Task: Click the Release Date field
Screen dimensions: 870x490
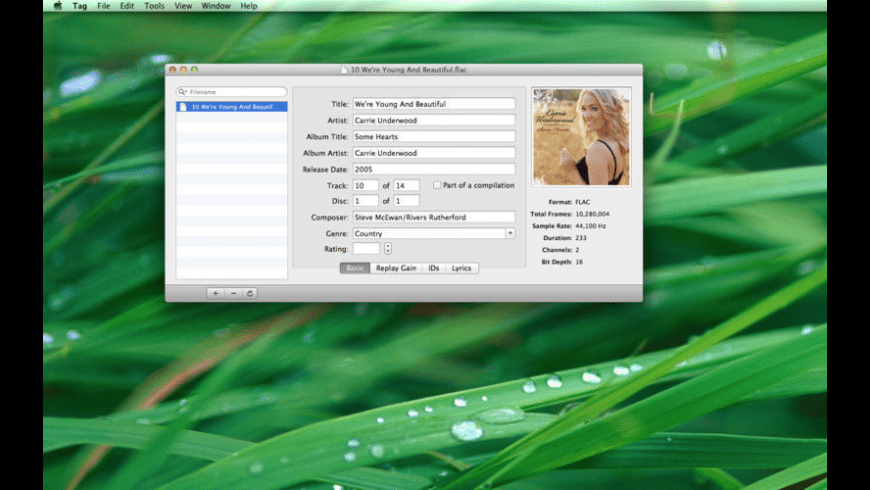Action: tap(434, 169)
